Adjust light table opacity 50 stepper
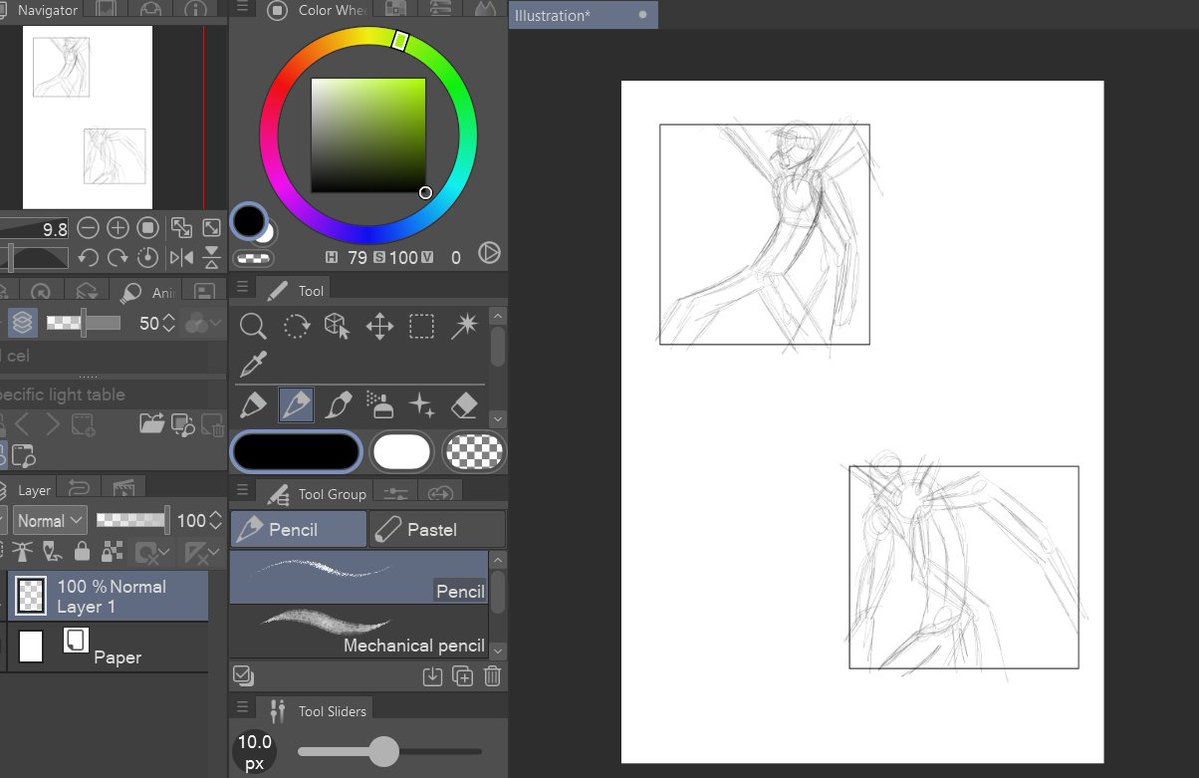1199x778 pixels. click(x=169, y=323)
